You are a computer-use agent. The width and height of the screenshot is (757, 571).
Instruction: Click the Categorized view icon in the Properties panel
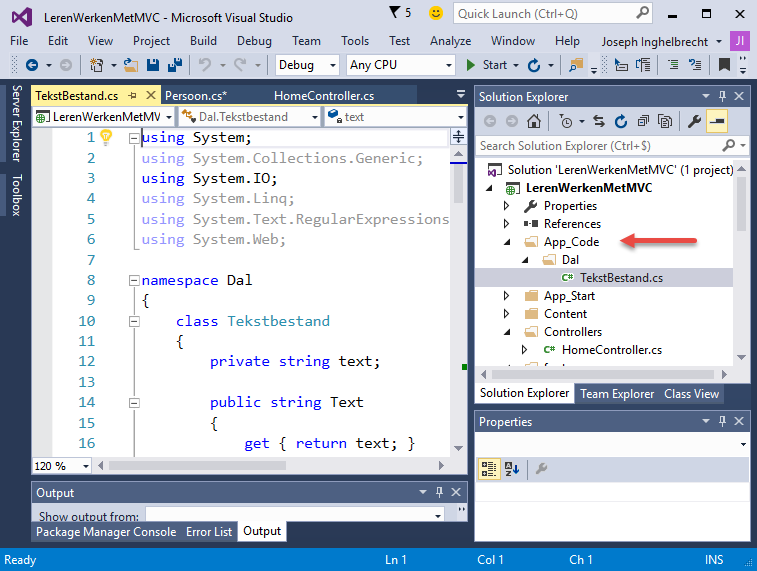coord(489,468)
